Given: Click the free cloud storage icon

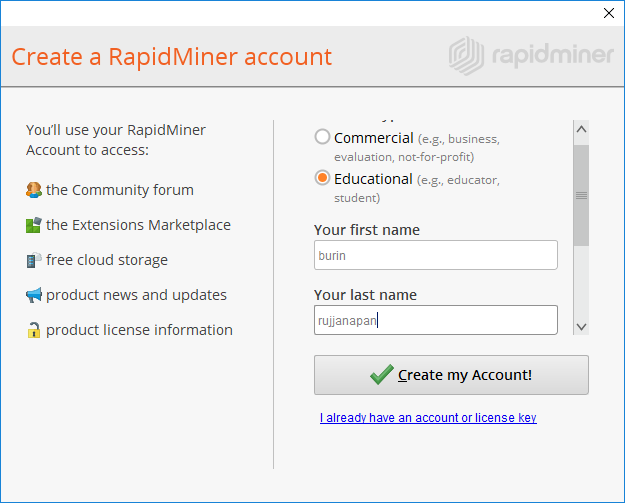Looking at the screenshot, I should coord(34,260).
